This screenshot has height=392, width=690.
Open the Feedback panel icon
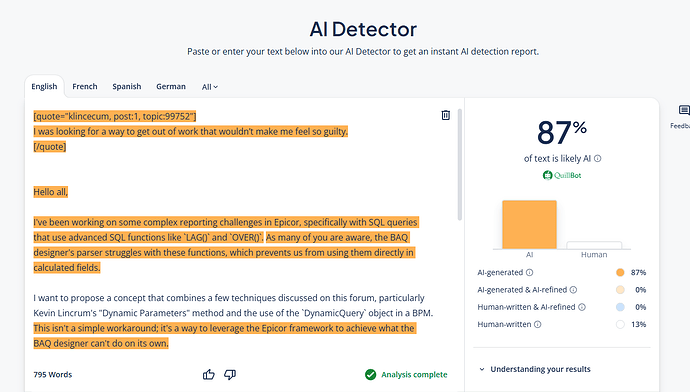683,110
